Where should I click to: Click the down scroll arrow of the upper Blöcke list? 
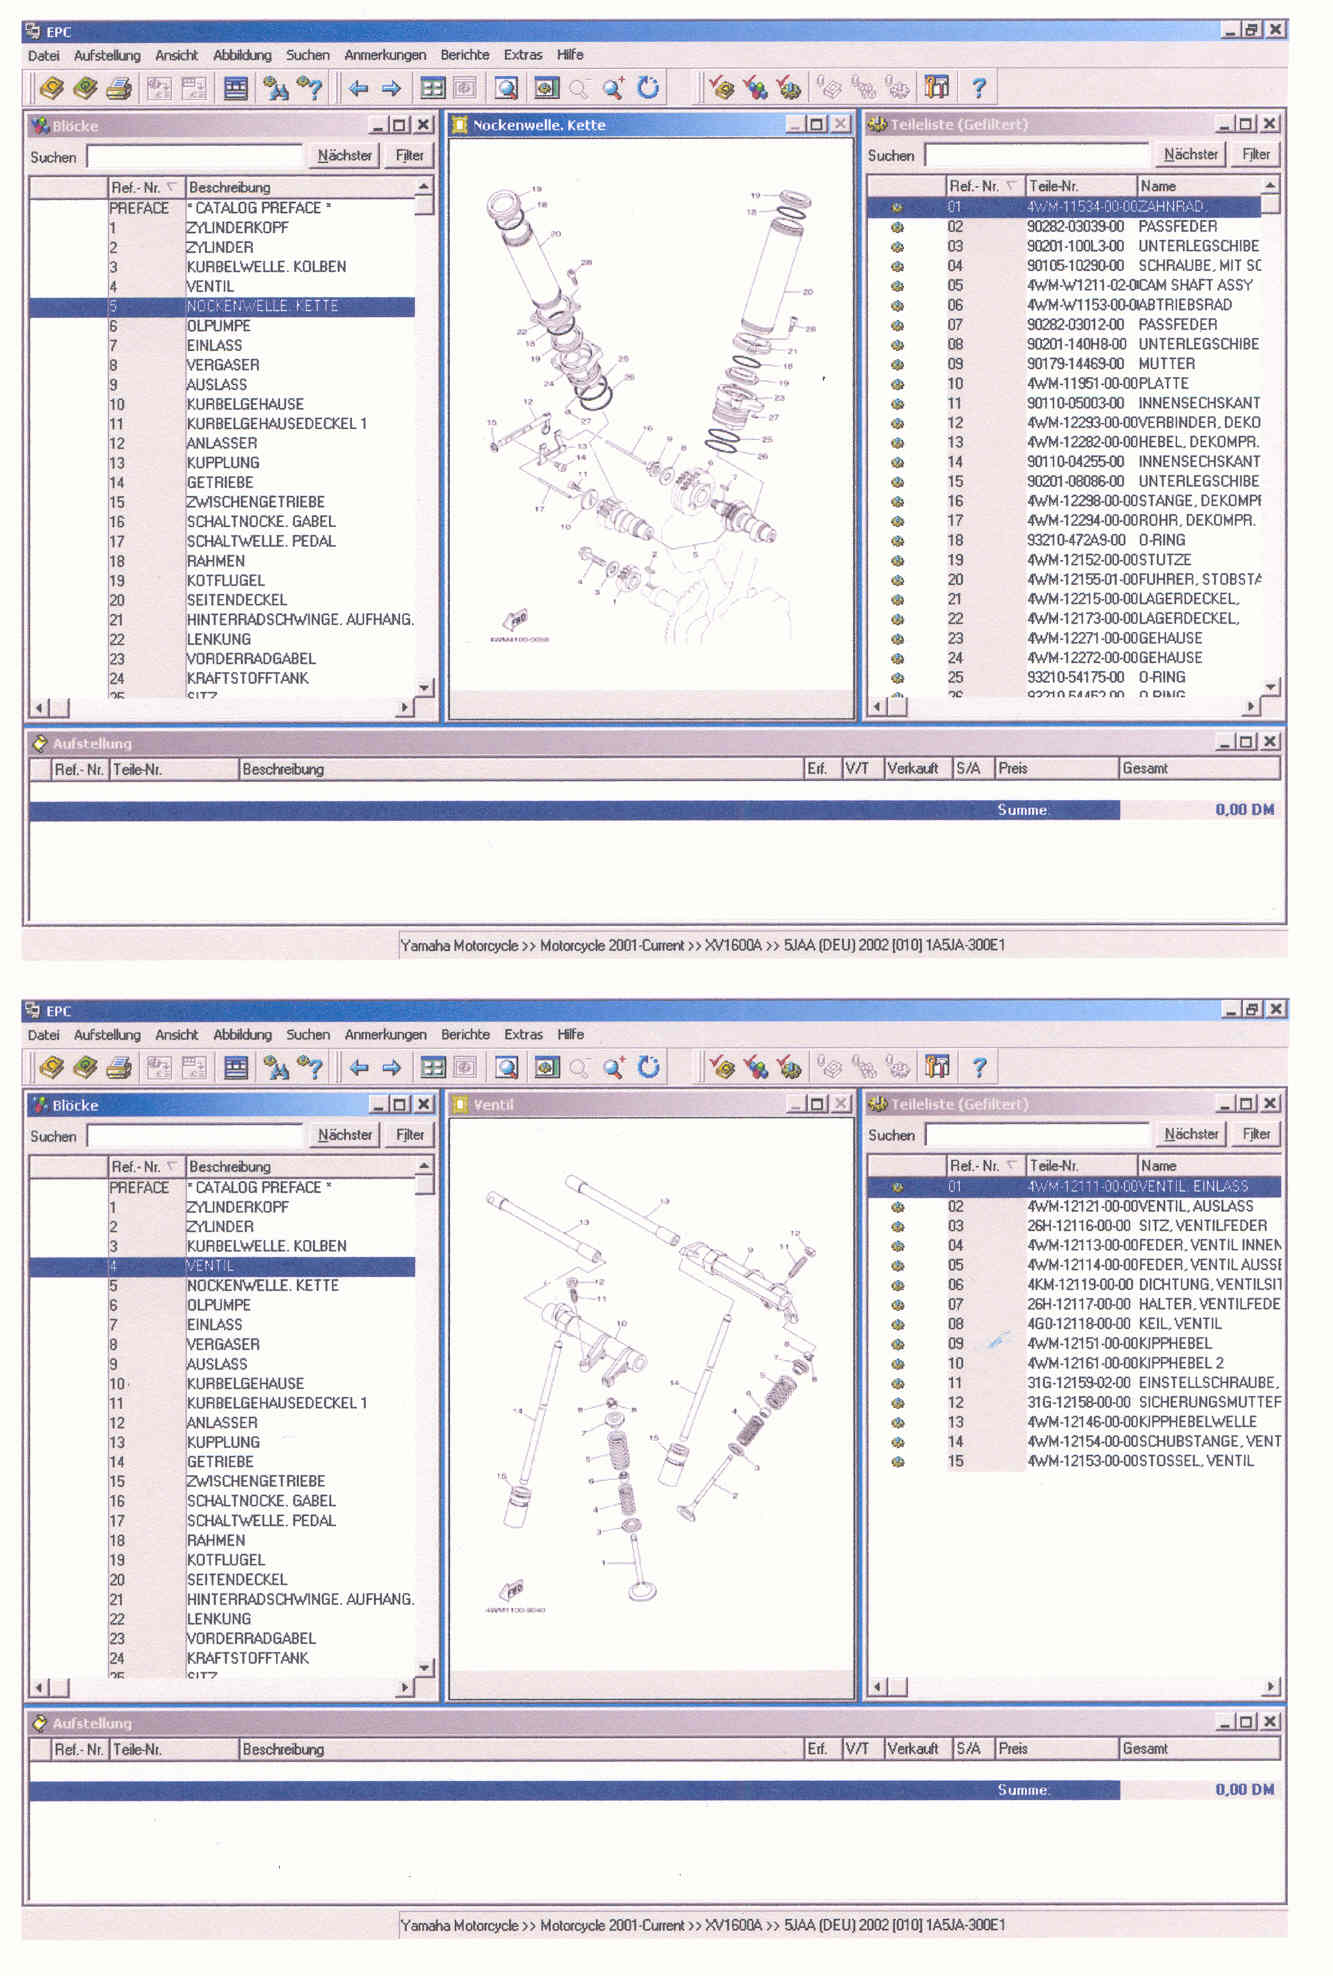(x=425, y=687)
